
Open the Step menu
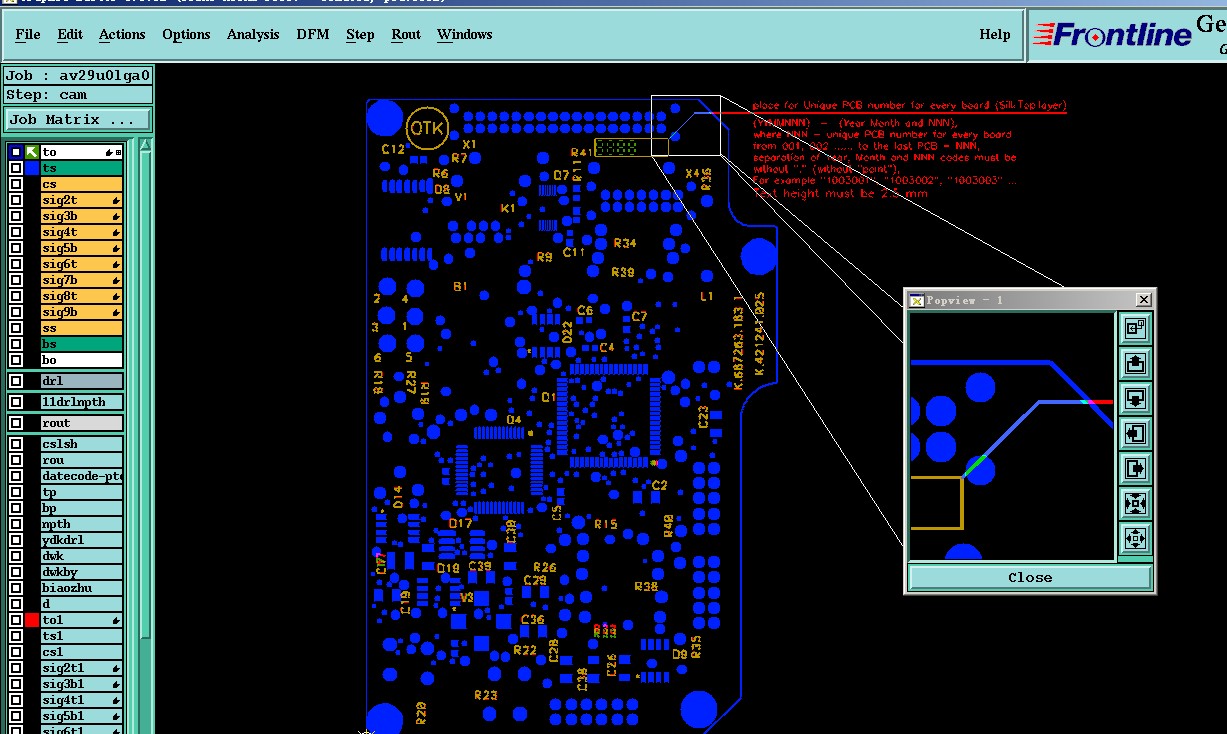click(360, 34)
